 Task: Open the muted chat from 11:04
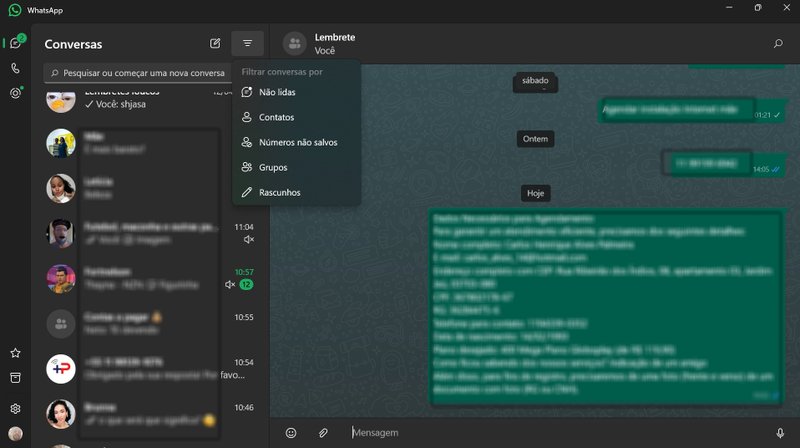(x=151, y=233)
